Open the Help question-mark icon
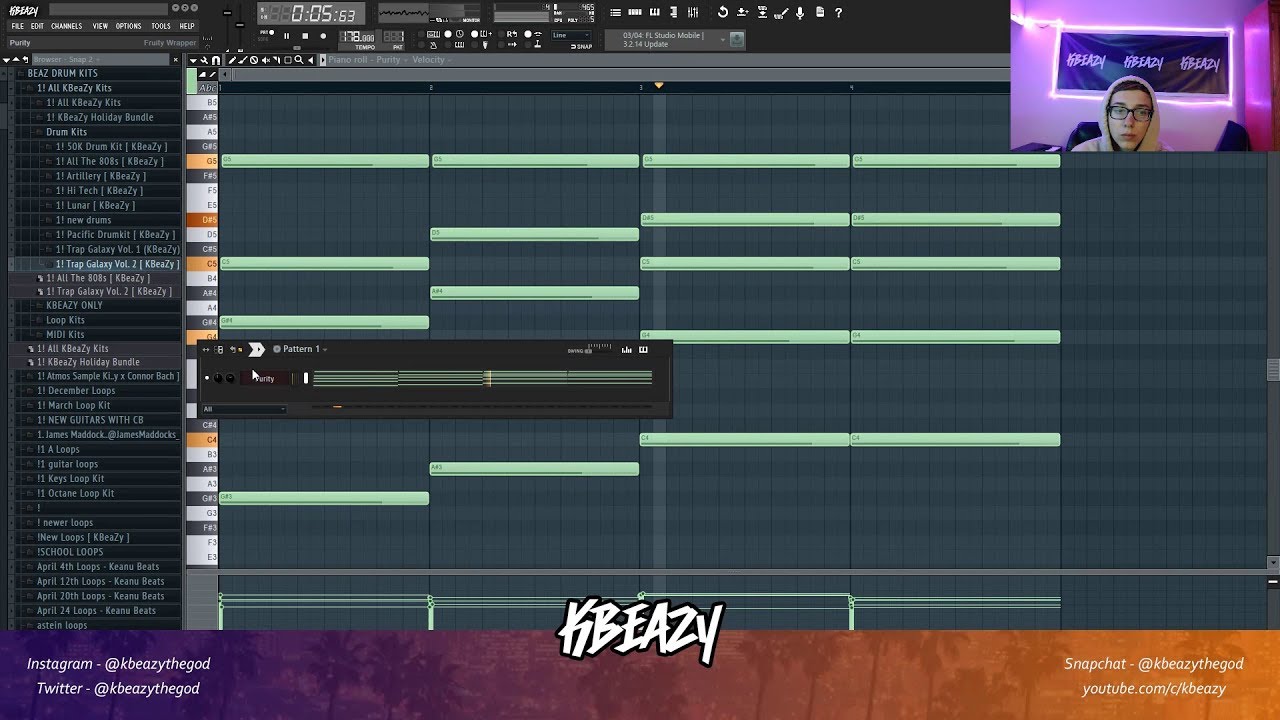 tap(838, 12)
